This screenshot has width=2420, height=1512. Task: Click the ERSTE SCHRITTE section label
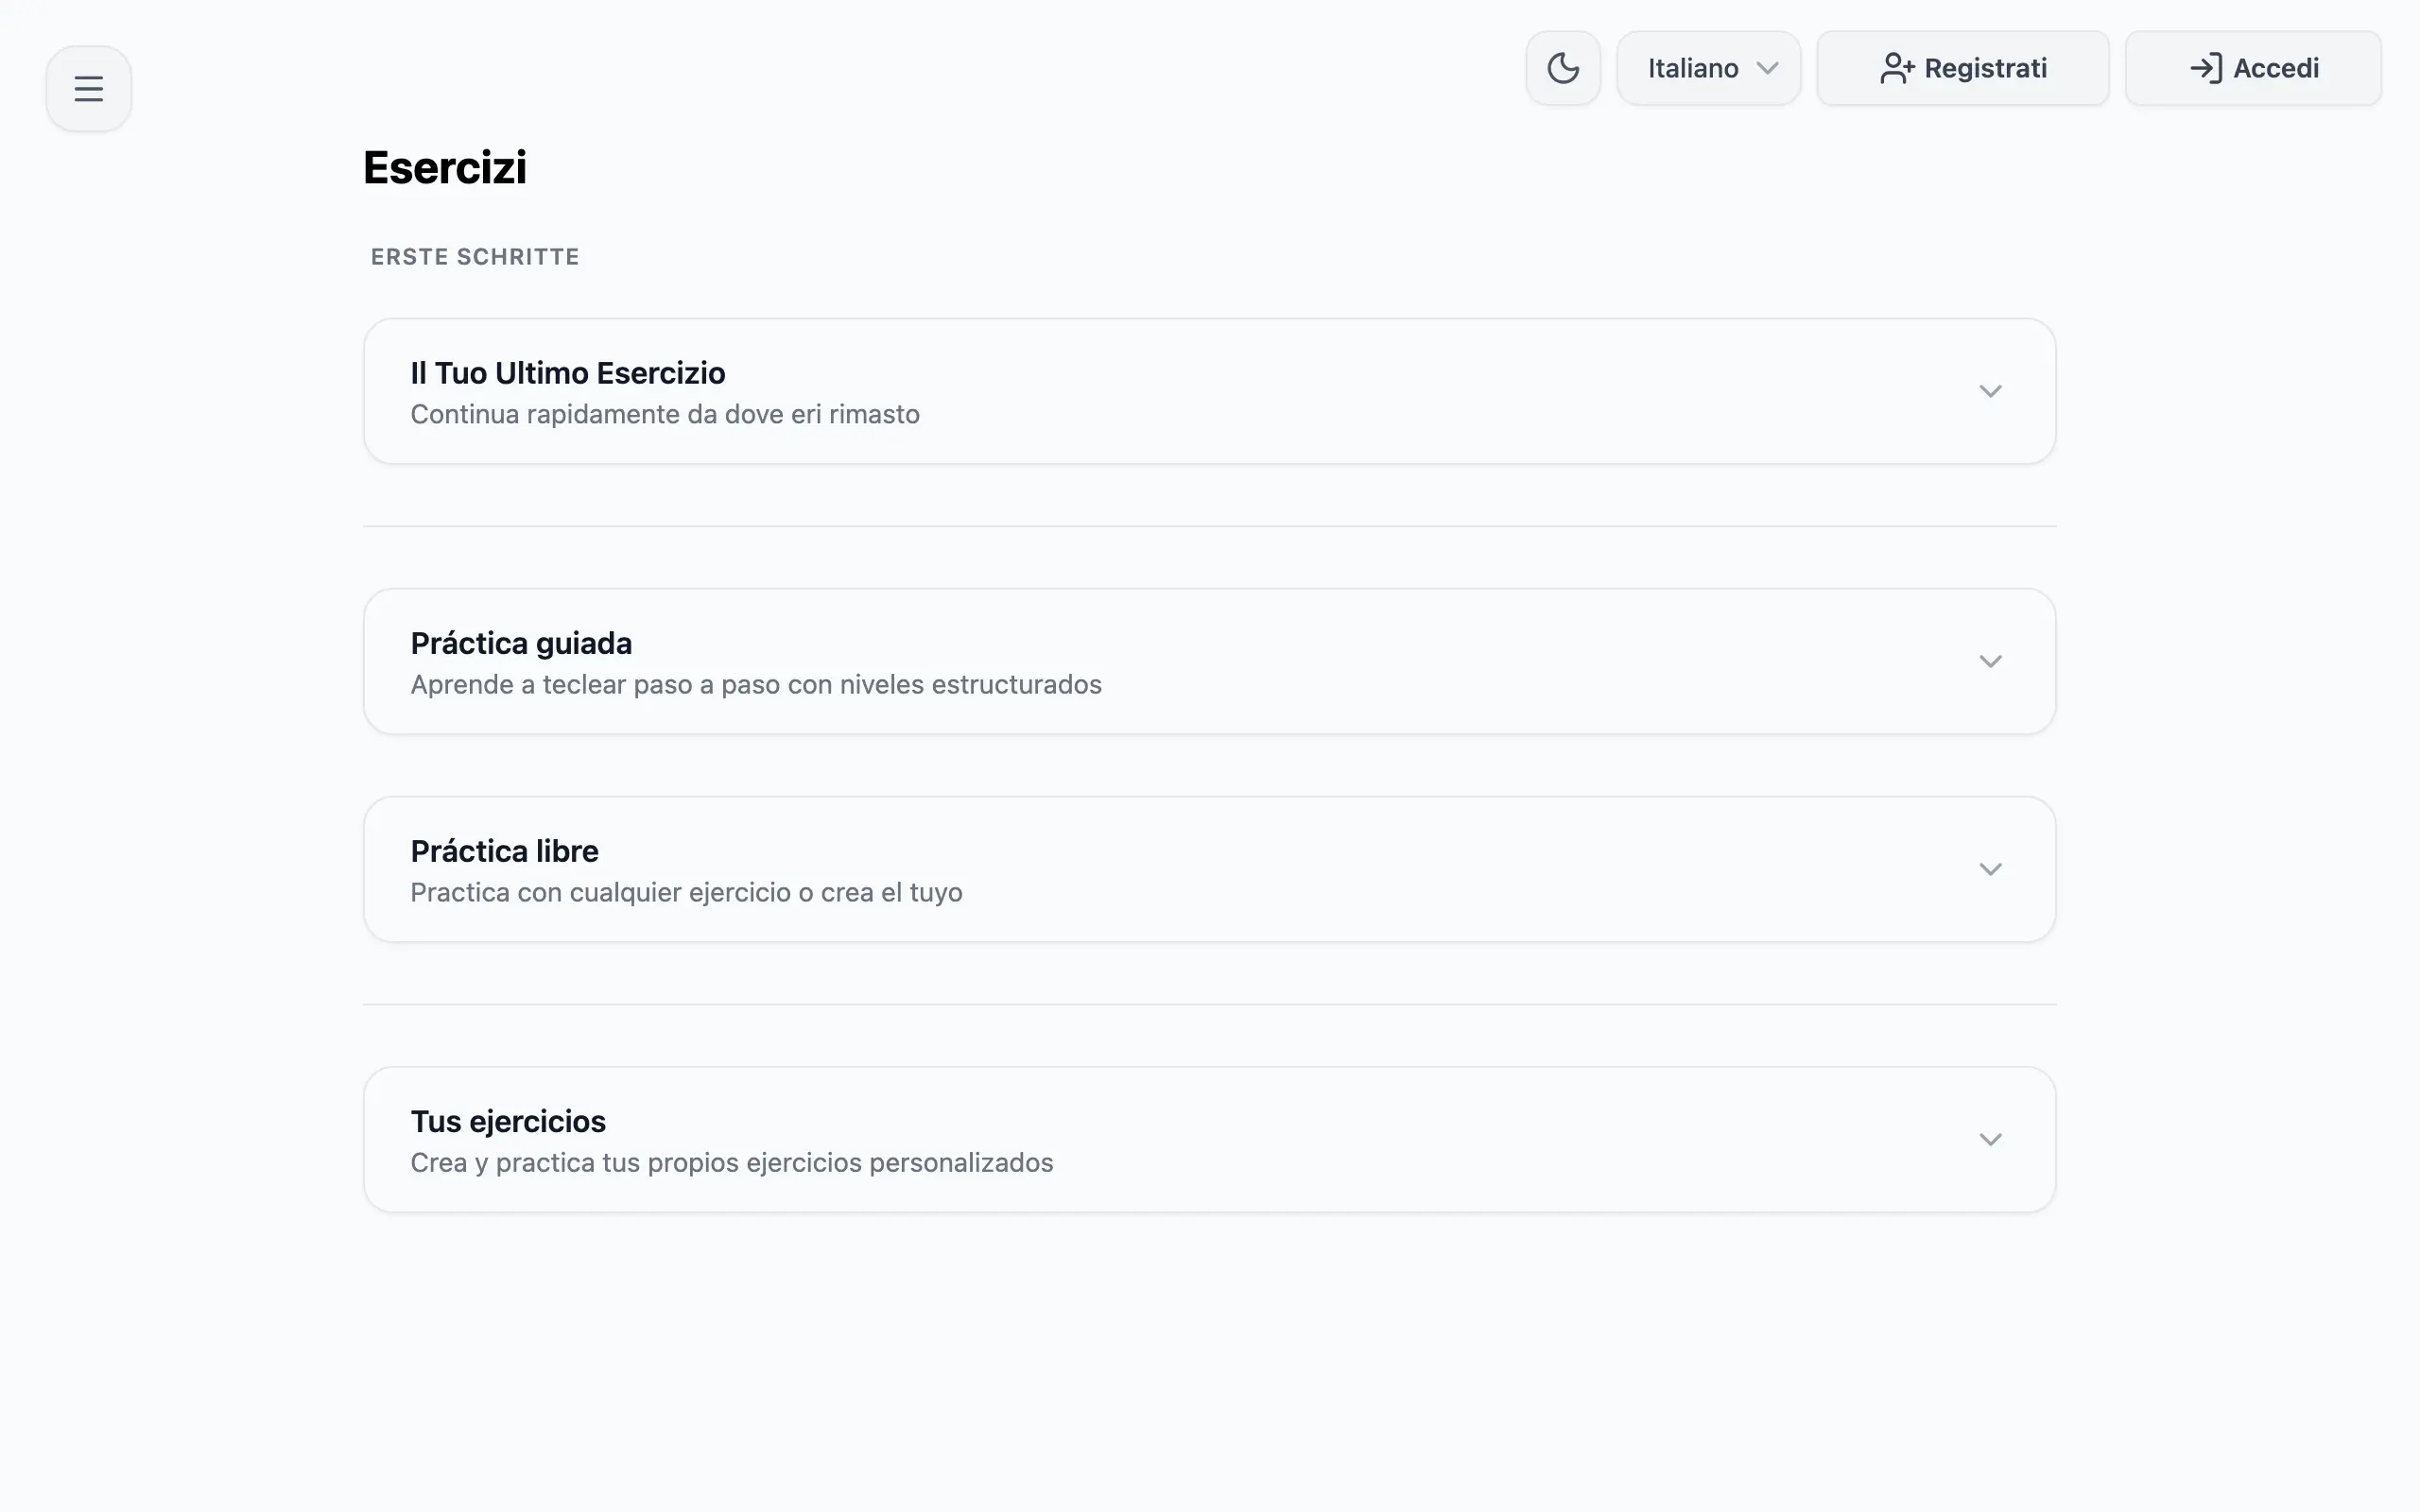475,256
